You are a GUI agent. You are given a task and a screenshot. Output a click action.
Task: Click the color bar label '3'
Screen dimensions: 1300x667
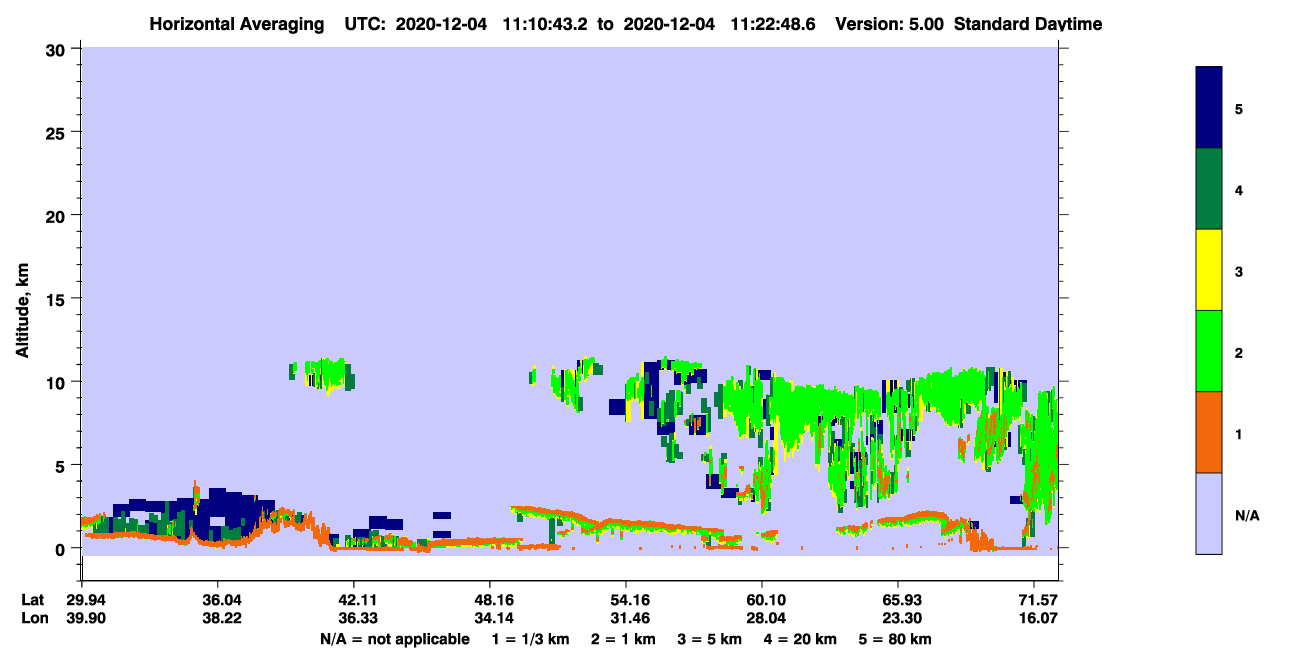tap(1239, 271)
